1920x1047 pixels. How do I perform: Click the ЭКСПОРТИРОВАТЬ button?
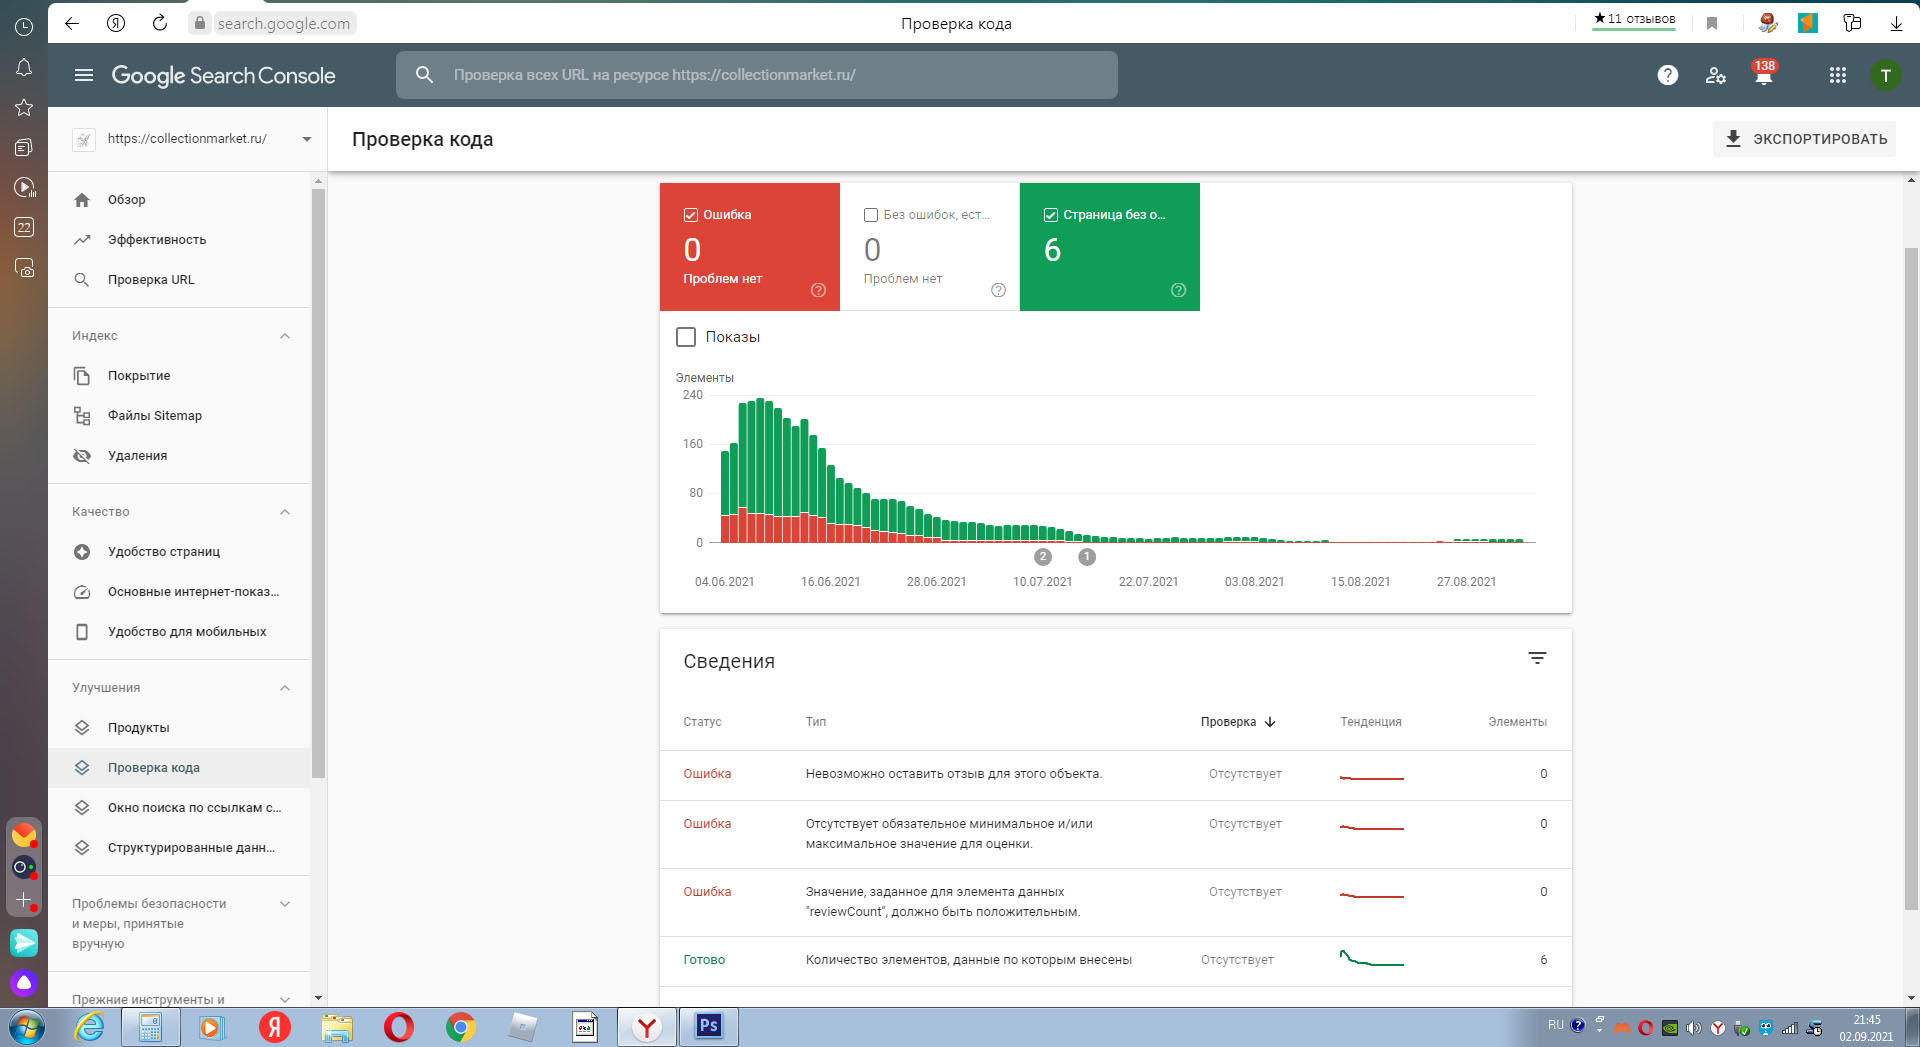coord(1805,139)
